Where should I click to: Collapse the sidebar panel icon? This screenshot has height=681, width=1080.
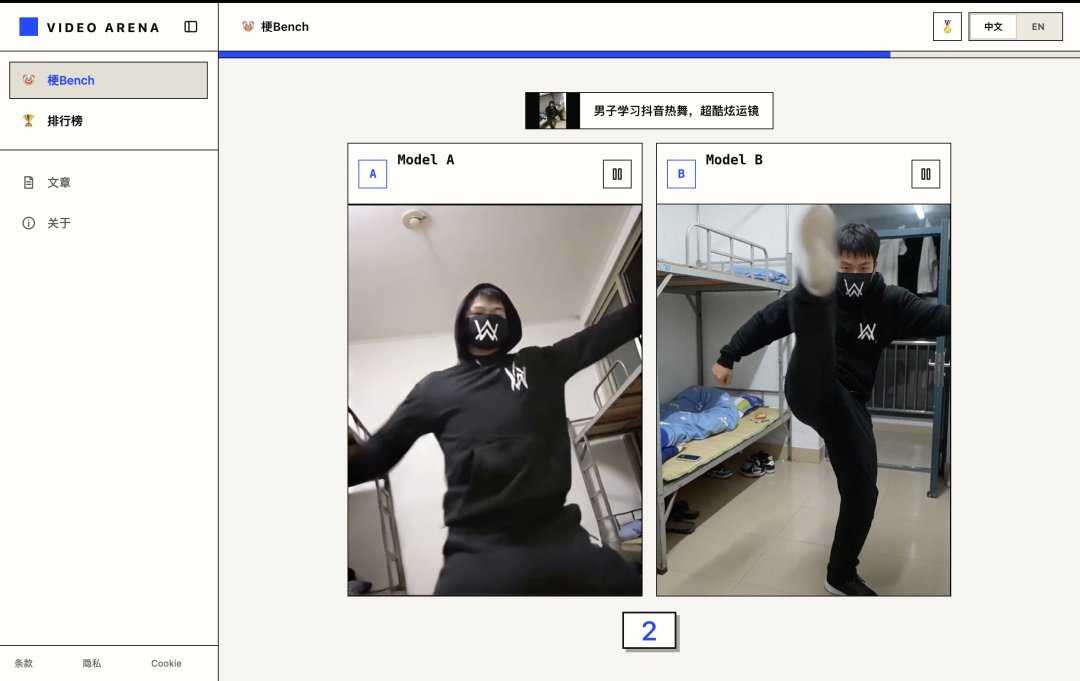[x=191, y=27]
